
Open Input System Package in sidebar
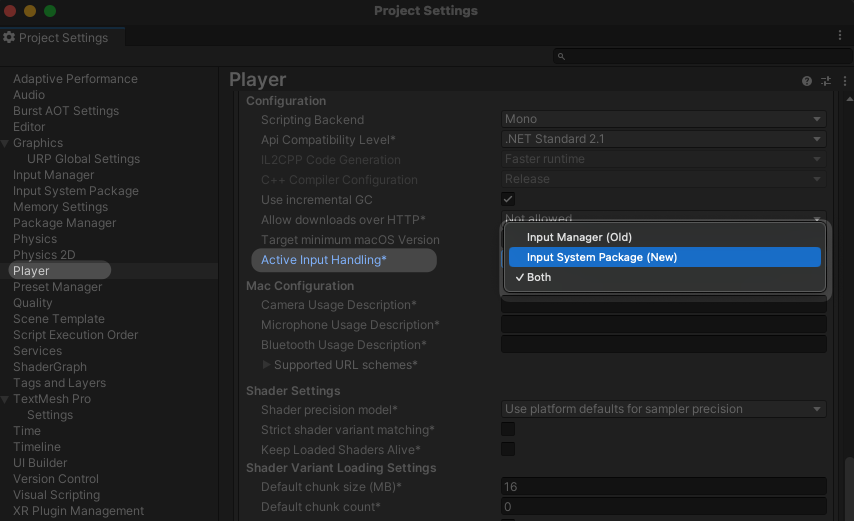76,191
